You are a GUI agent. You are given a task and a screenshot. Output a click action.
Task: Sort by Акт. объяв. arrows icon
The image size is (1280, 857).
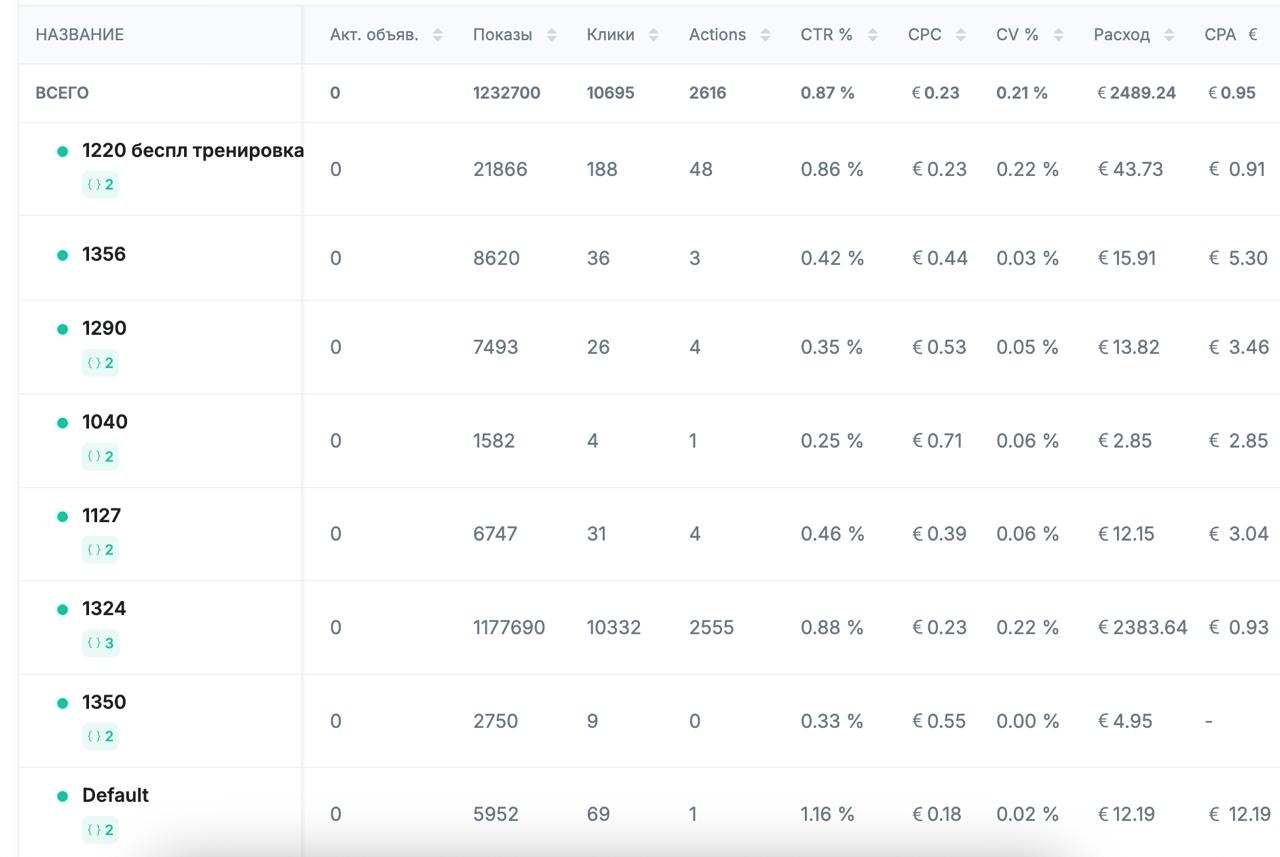[438, 35]
